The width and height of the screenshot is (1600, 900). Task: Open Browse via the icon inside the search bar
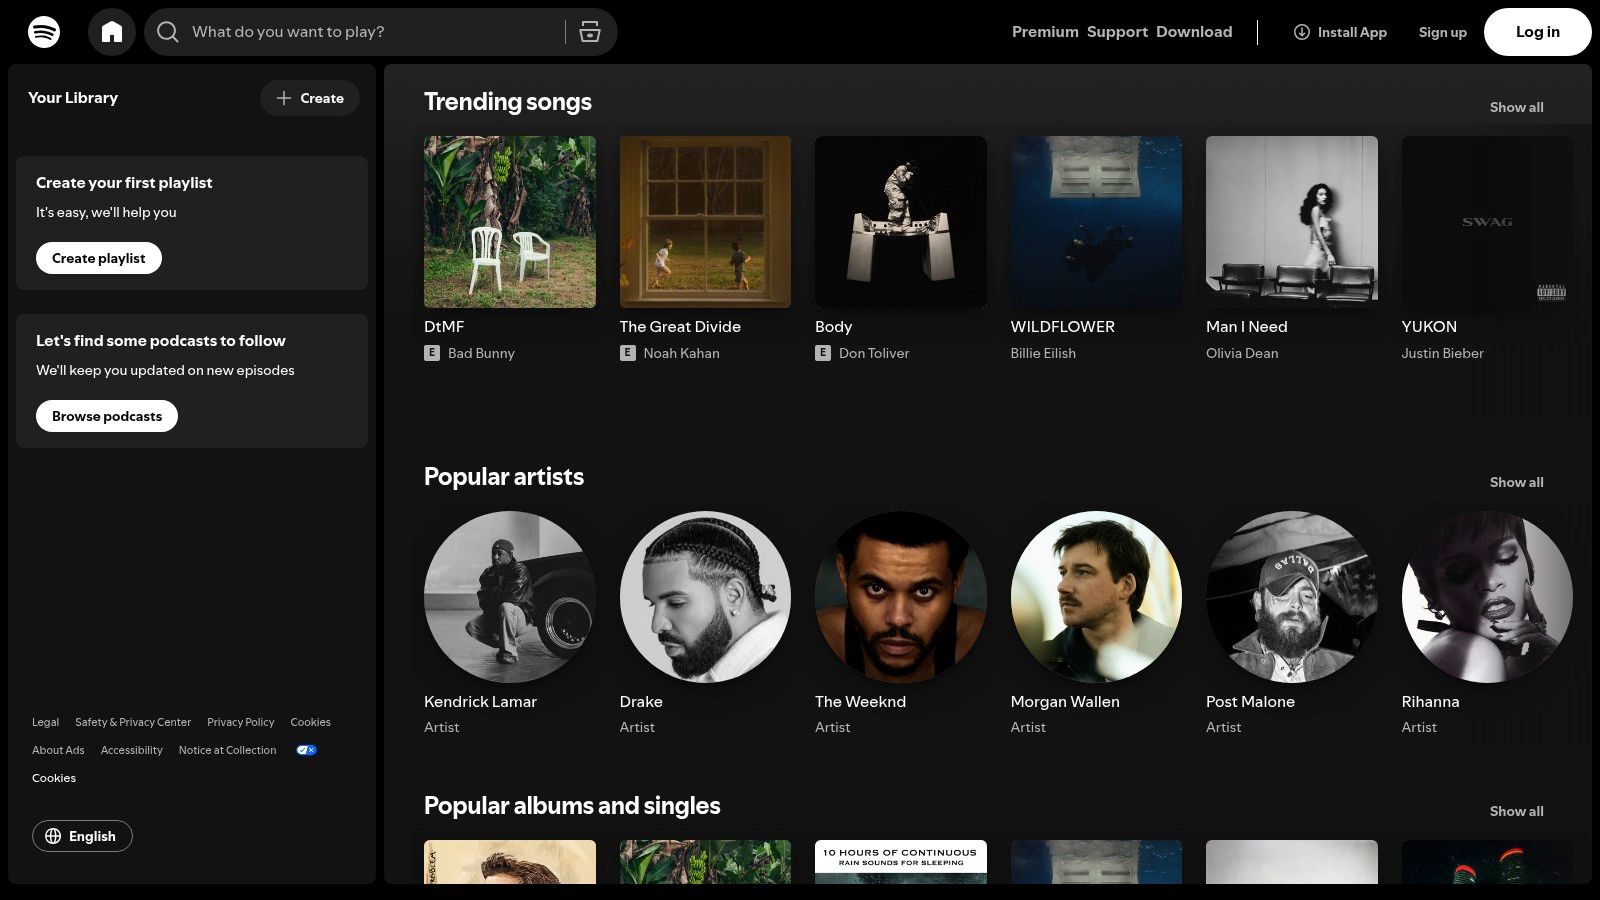click(x=590, y=31)
